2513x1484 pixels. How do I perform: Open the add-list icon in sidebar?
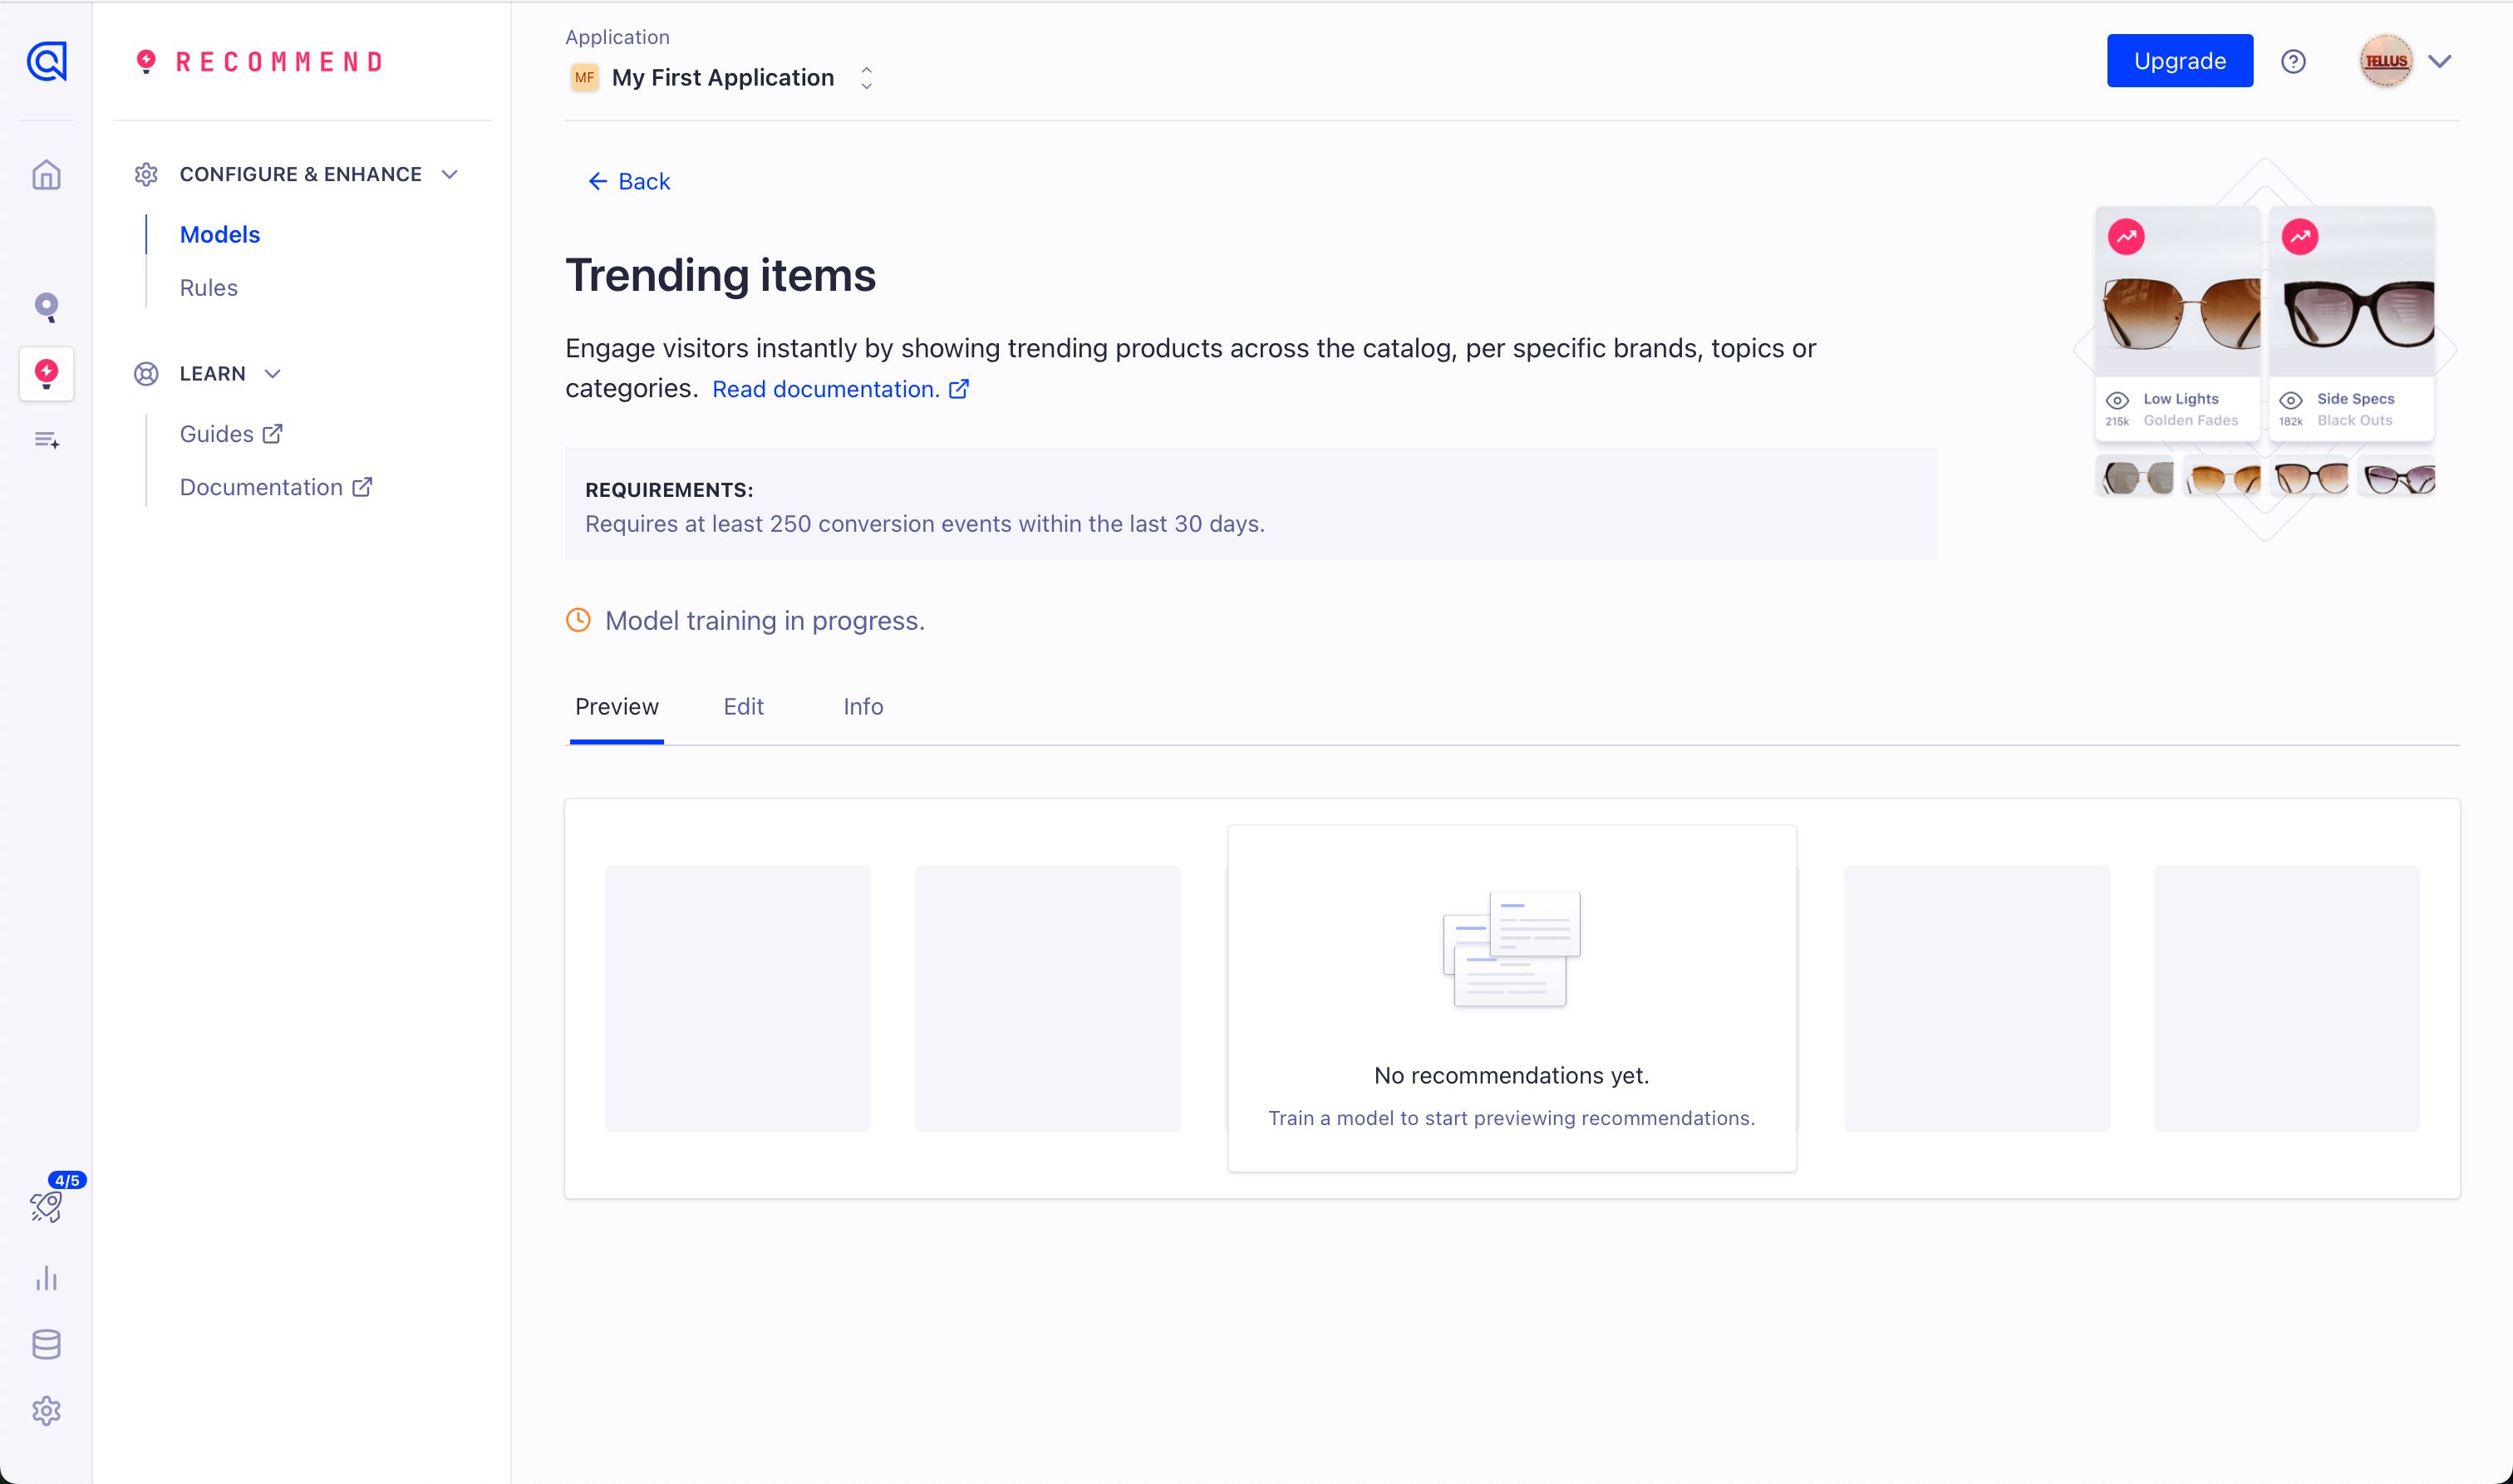click(x=46, y=440)
